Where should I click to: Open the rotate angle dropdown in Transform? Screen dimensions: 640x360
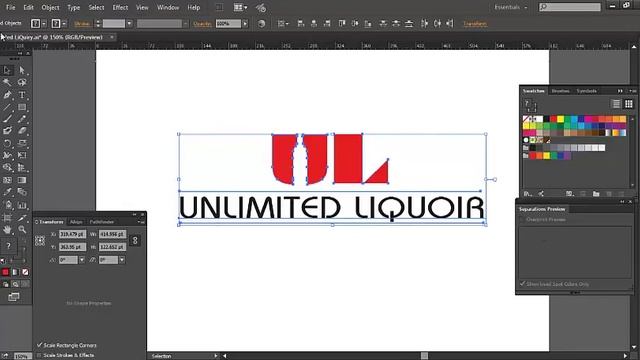(x=82, y=260)
